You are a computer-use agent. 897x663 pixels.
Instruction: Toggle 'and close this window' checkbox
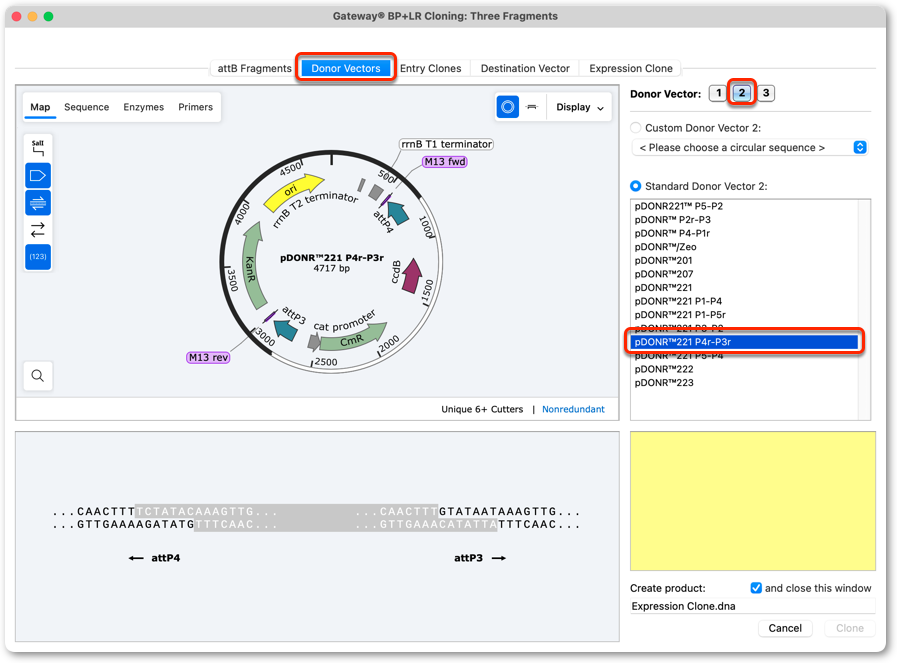[x=756, y=588]
